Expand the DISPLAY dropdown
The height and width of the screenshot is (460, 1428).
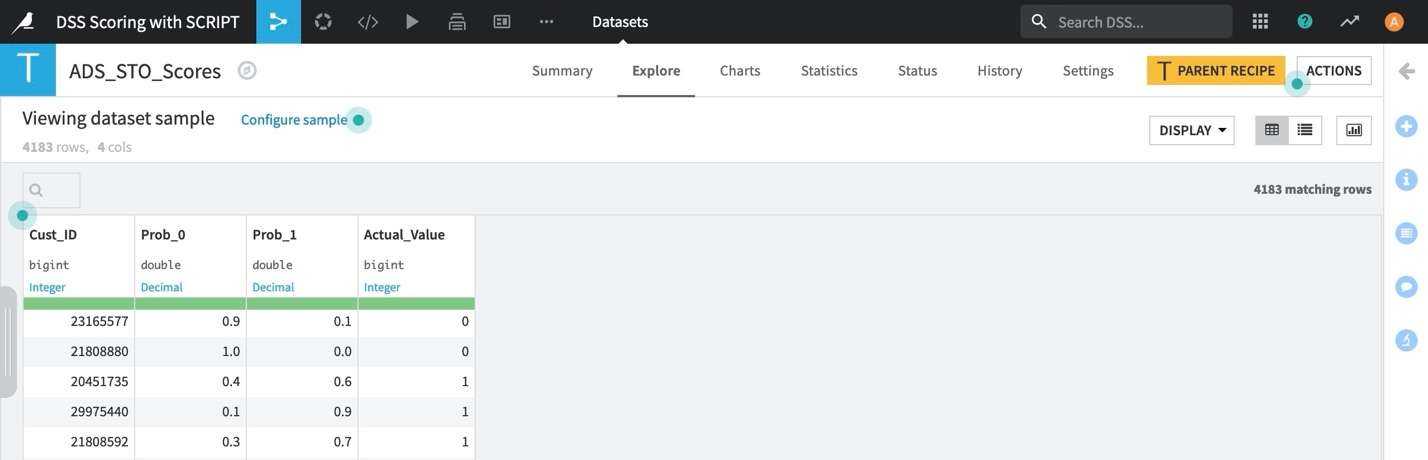tap(1192, 130)
